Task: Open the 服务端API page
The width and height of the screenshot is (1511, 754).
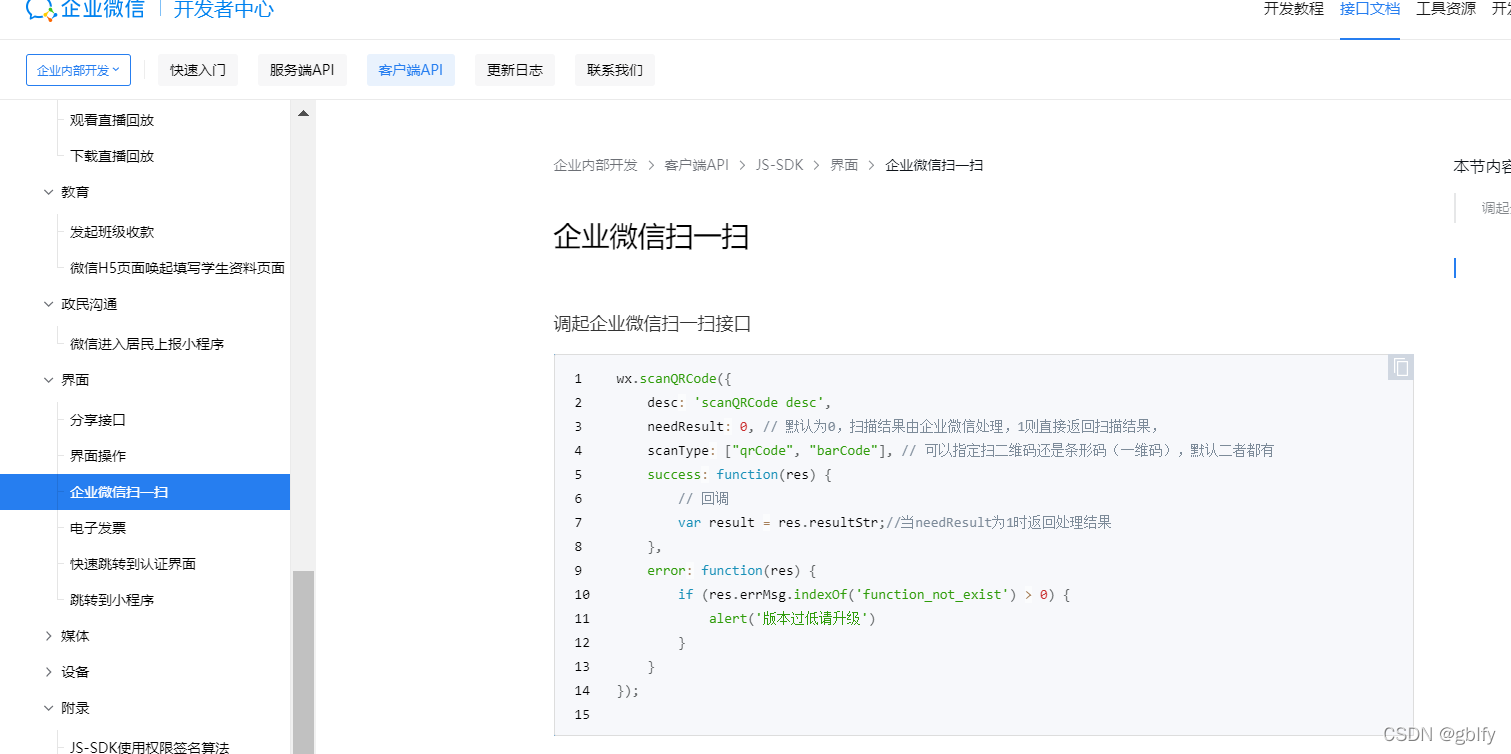Action: pos(302,70)
